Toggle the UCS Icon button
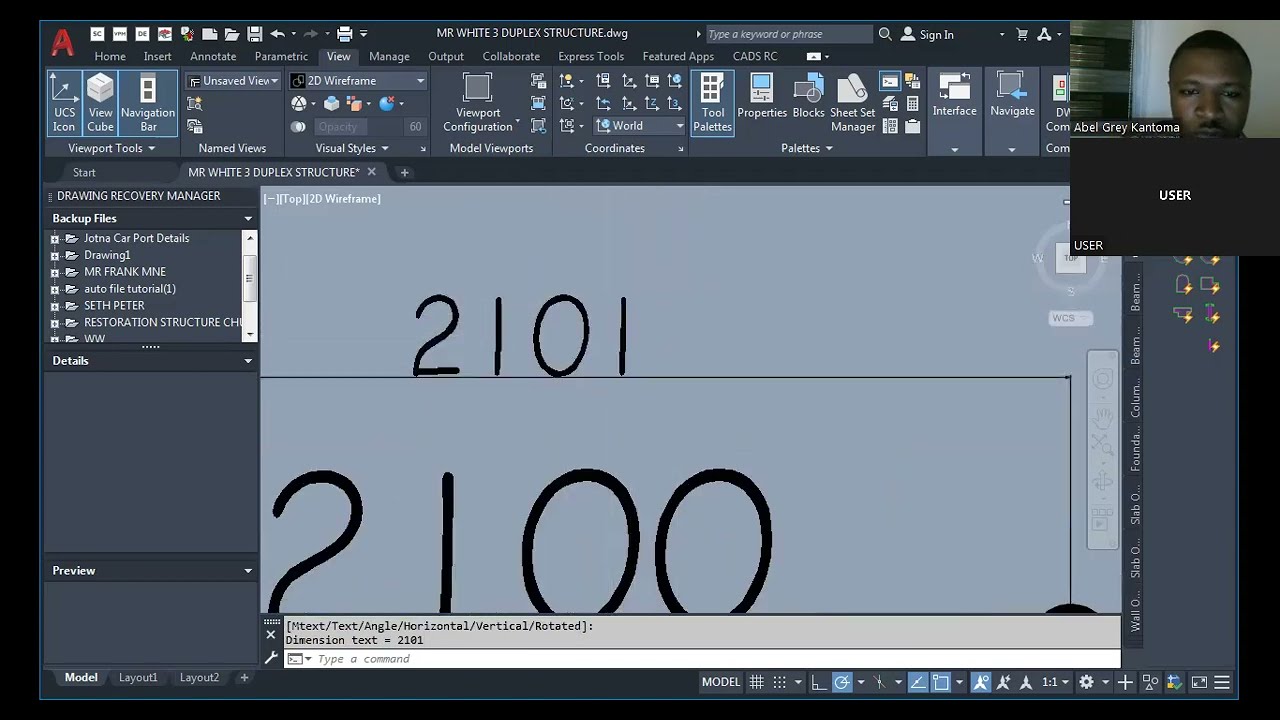Screen dimensions: 1280x720 (x=64, y=103)
